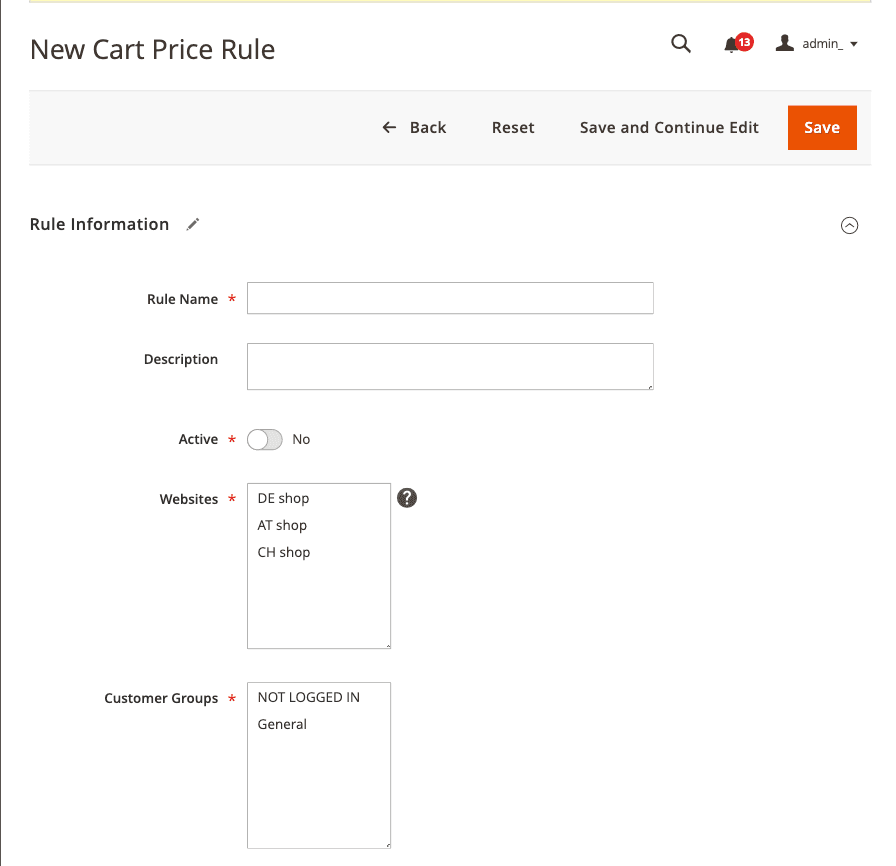Viewport: 896px width, 866px height.
Task: Select AT shop in Websites list
Action: coord(283,525)
